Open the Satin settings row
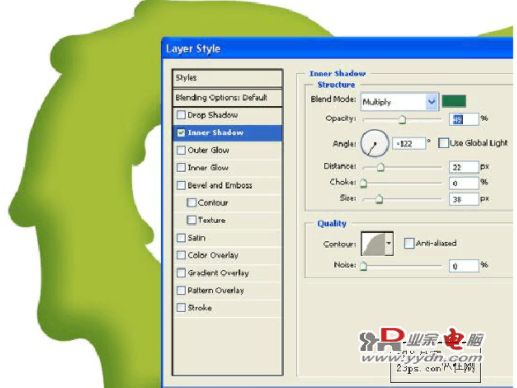 pyautogui.click(x=228, y=238)
